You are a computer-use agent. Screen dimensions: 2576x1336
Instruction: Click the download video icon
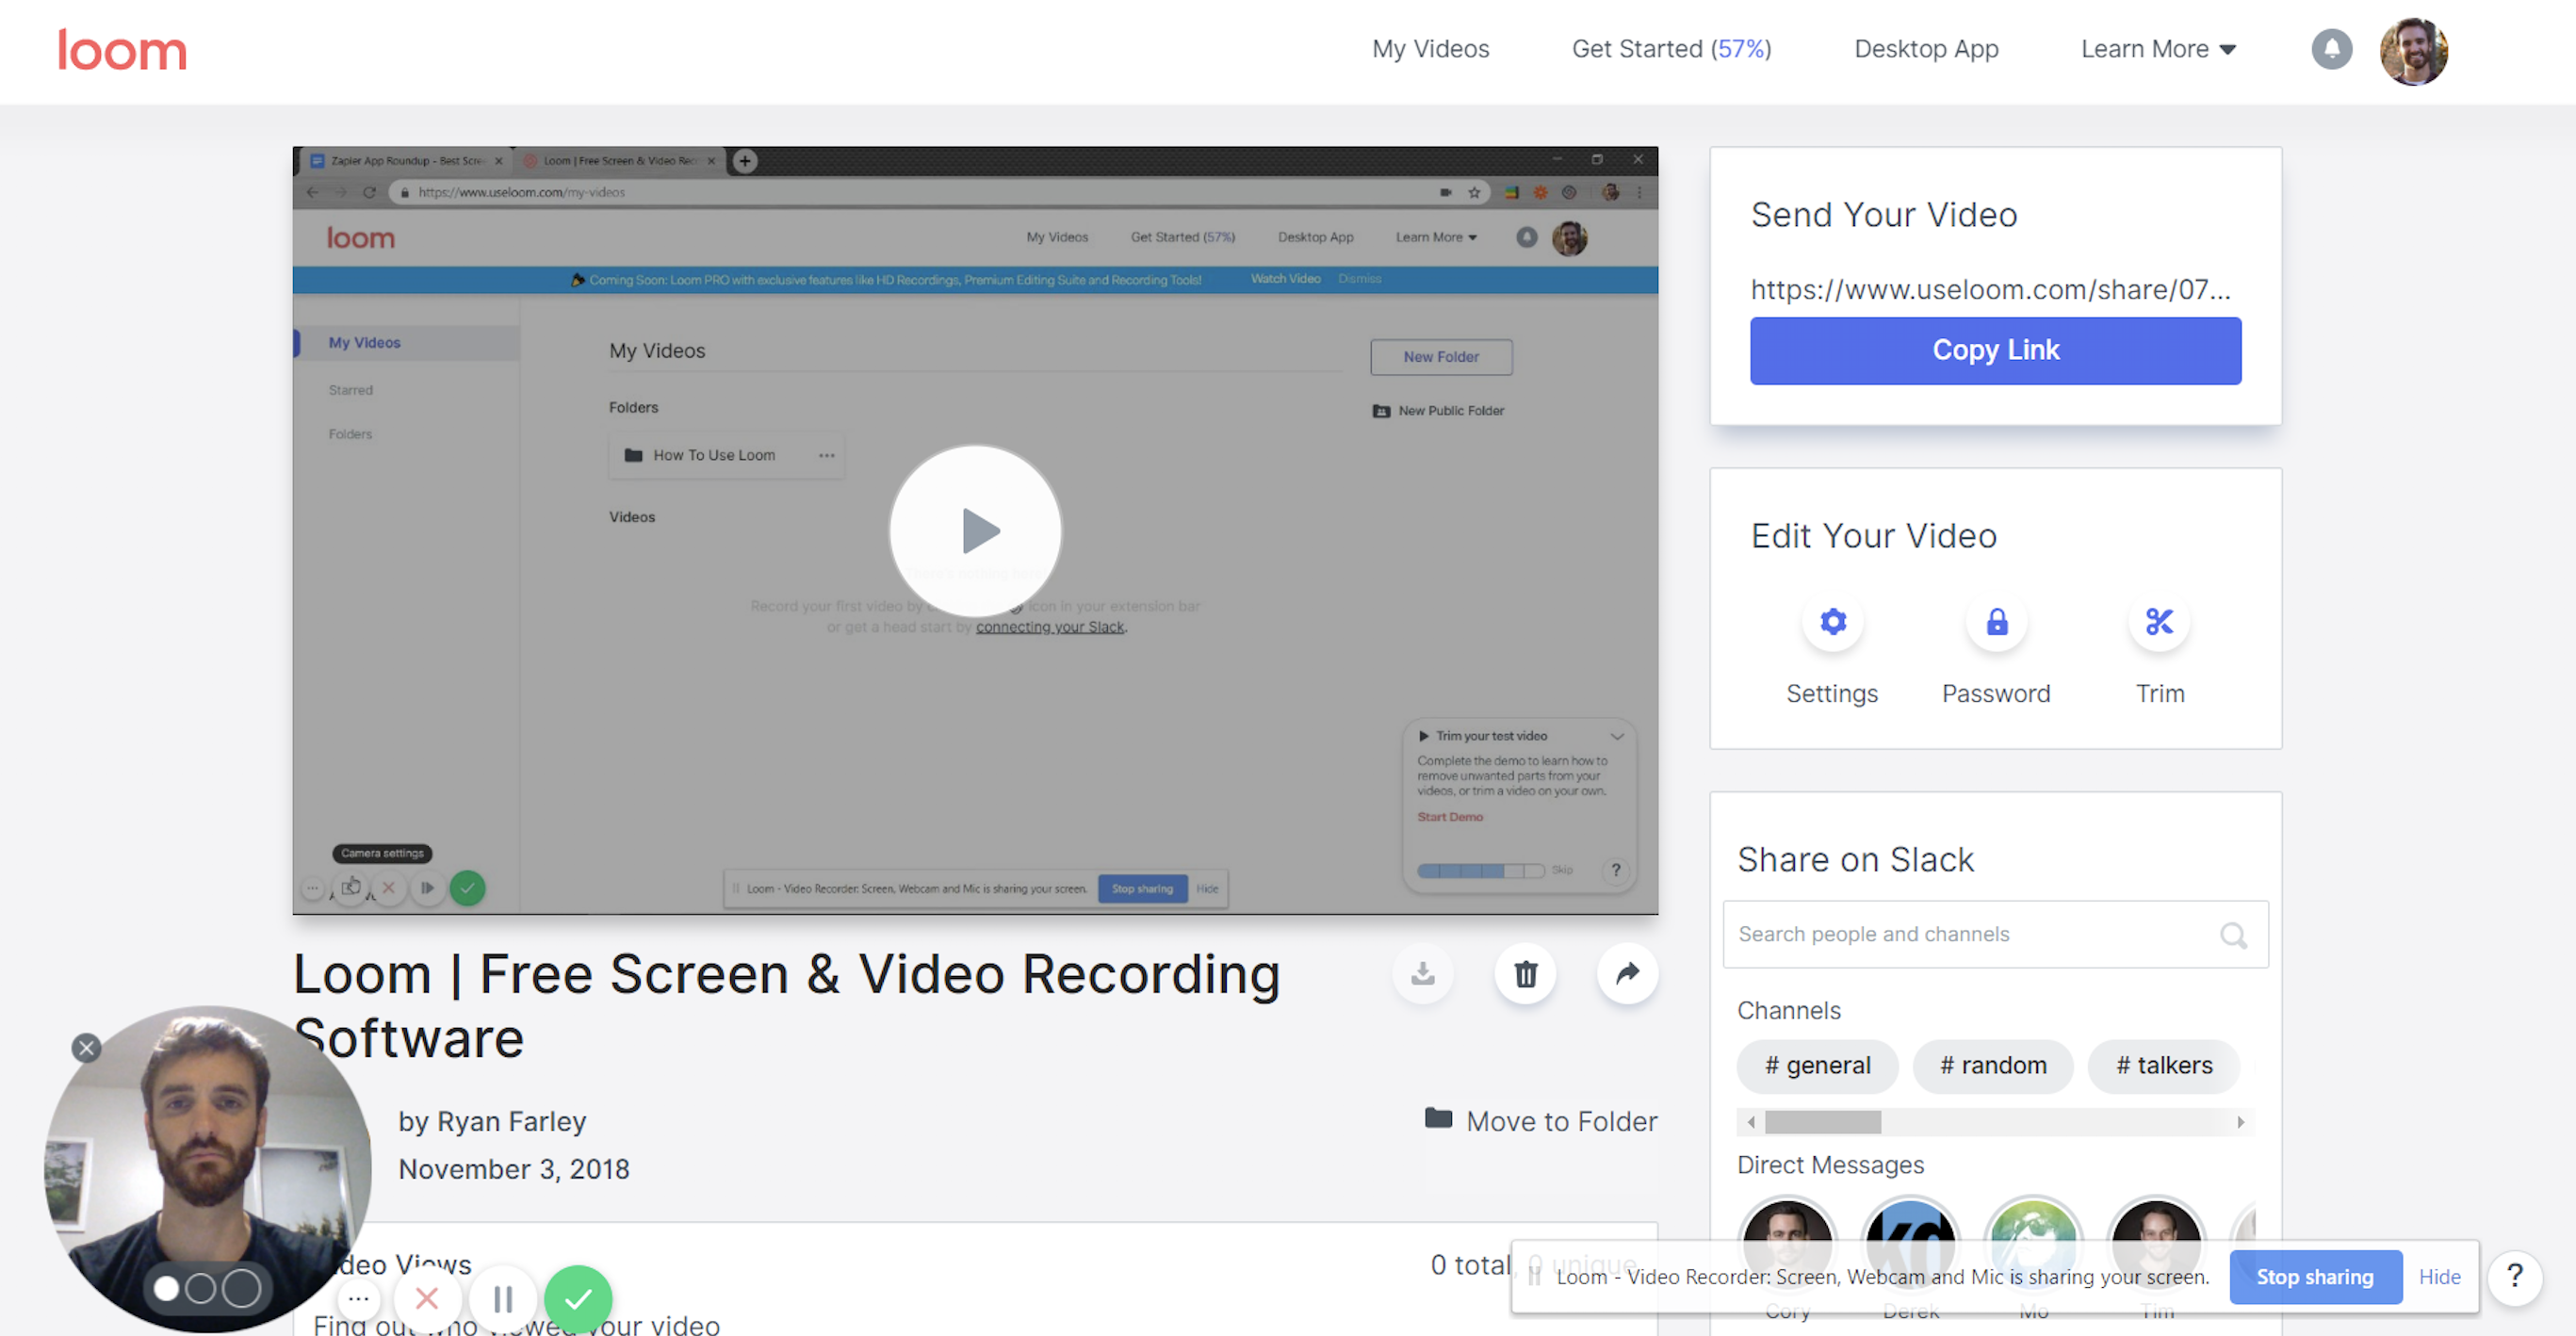click(x=1421, y=975)
